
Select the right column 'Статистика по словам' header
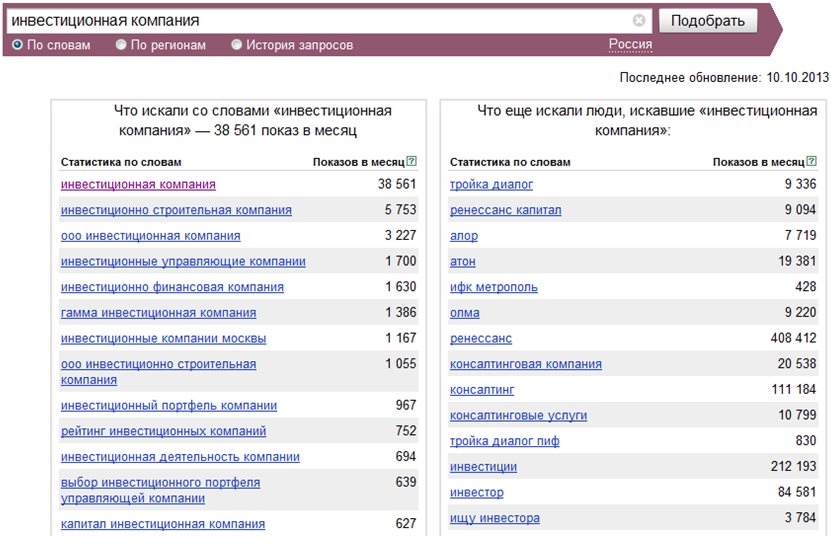(x=510, y=162)
